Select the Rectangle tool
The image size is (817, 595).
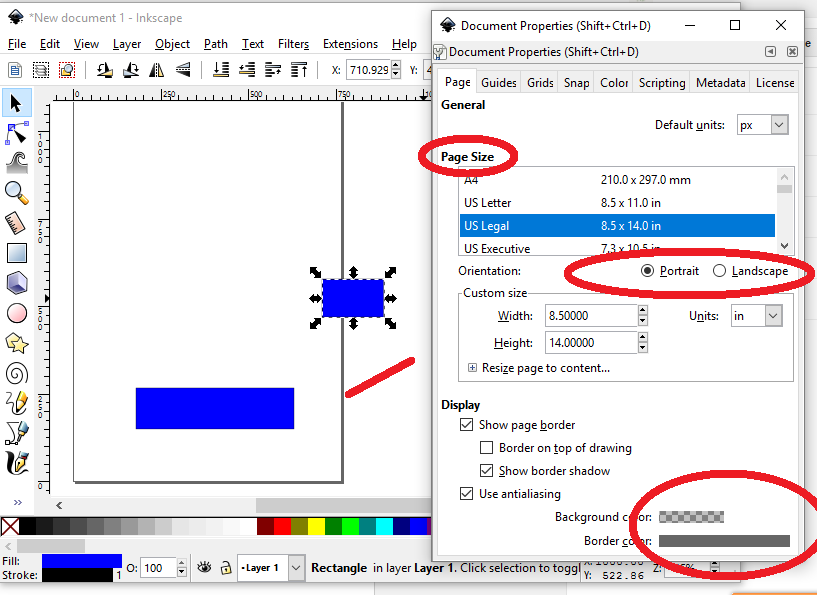[15, 250]
